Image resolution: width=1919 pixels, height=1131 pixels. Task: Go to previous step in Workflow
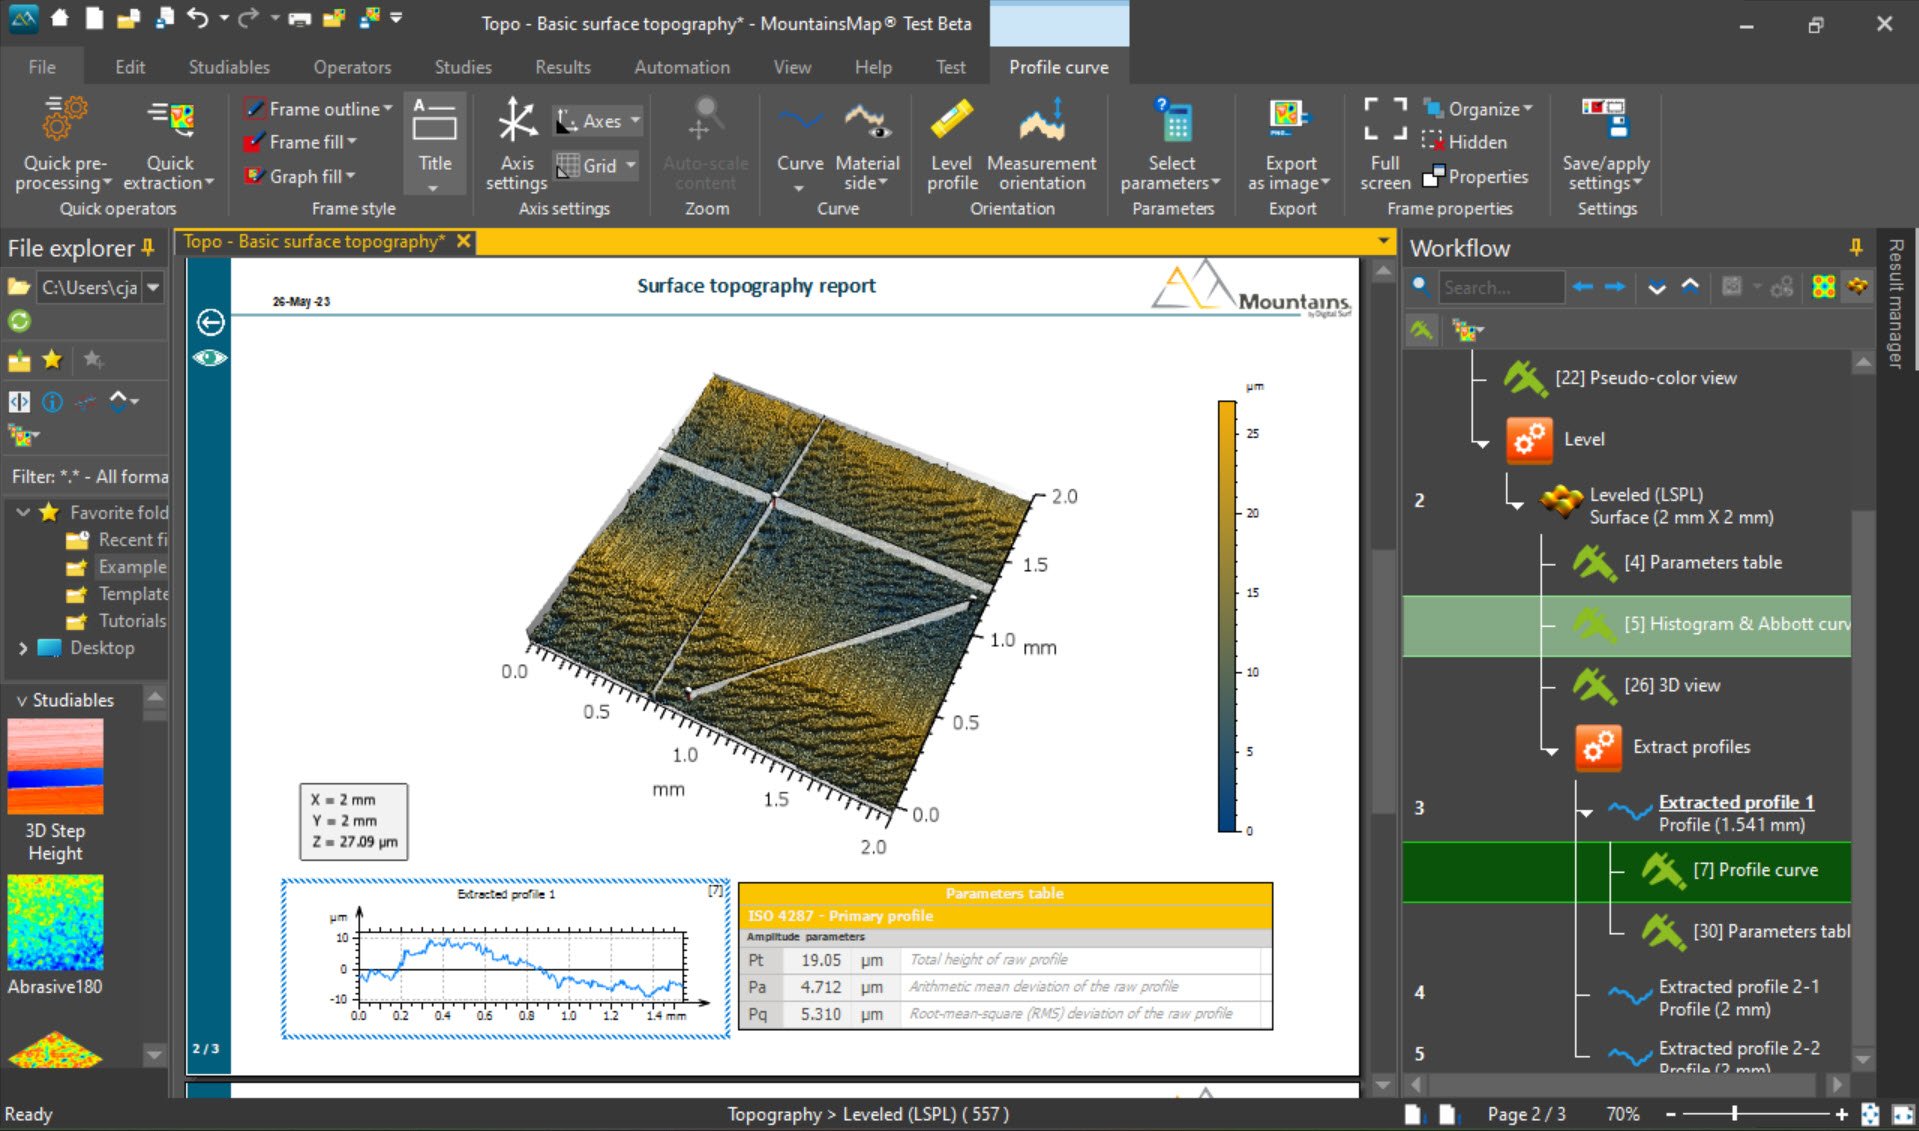pyautogui.click(x=1582, y=287)
